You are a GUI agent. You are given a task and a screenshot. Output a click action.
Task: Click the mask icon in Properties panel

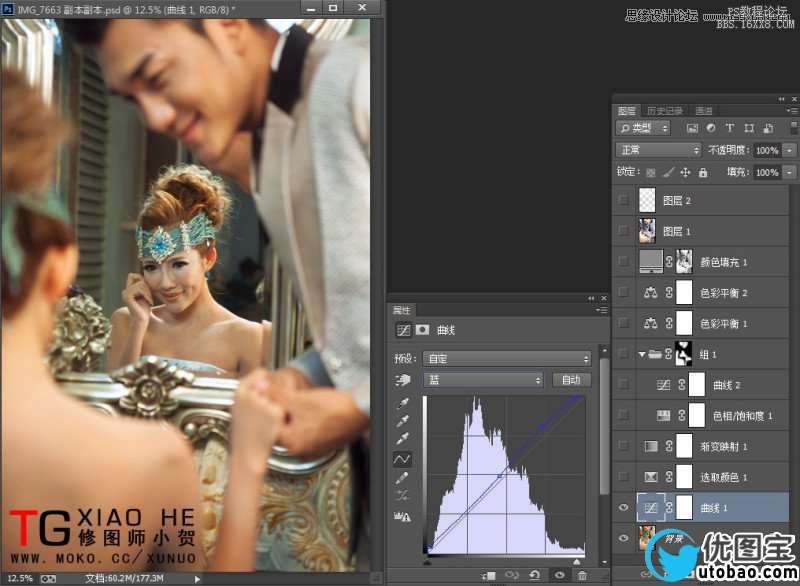(x=422, y=330)
